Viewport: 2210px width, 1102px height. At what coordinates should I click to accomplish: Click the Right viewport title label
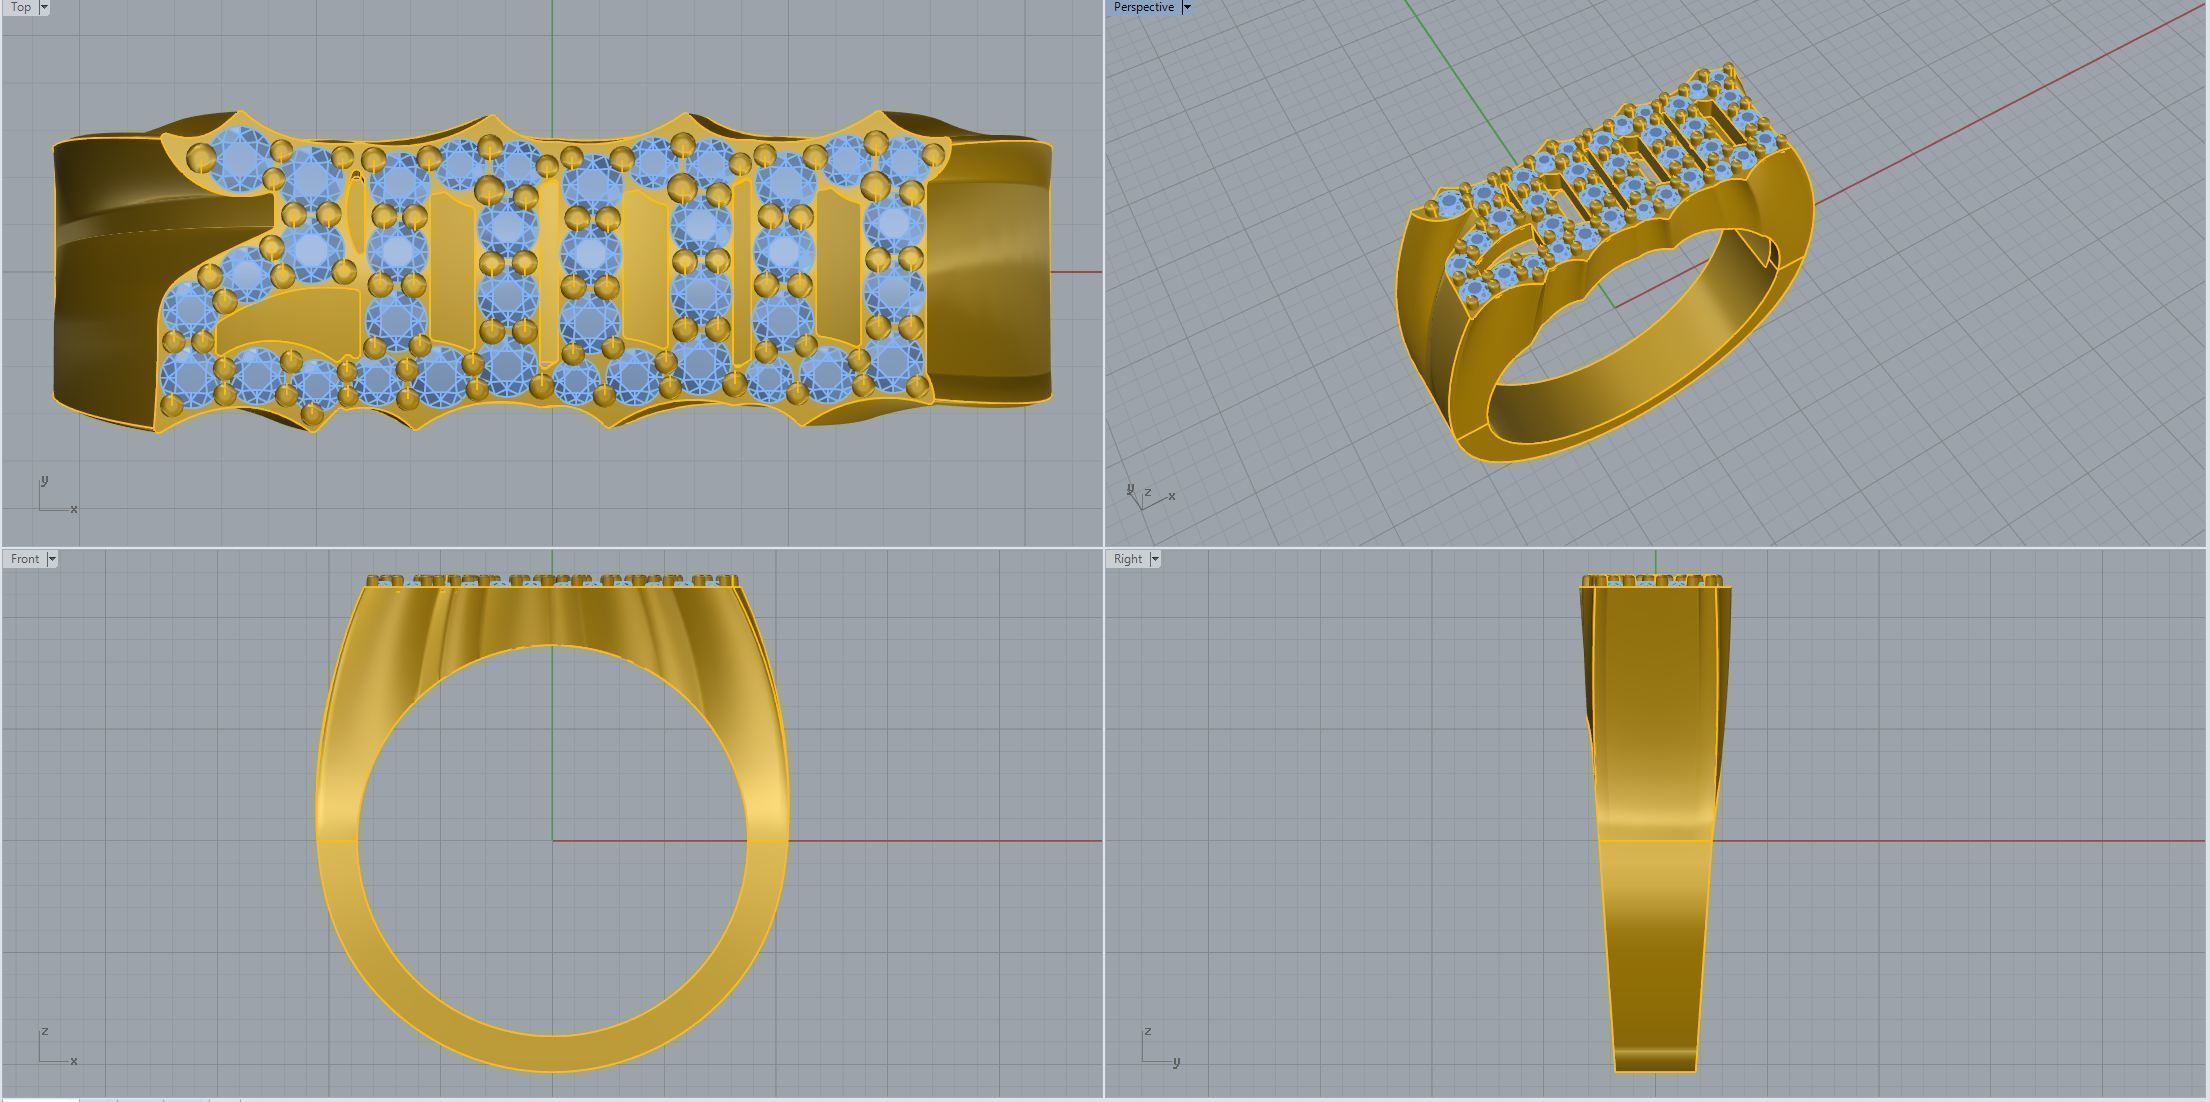coord(1127,559)
